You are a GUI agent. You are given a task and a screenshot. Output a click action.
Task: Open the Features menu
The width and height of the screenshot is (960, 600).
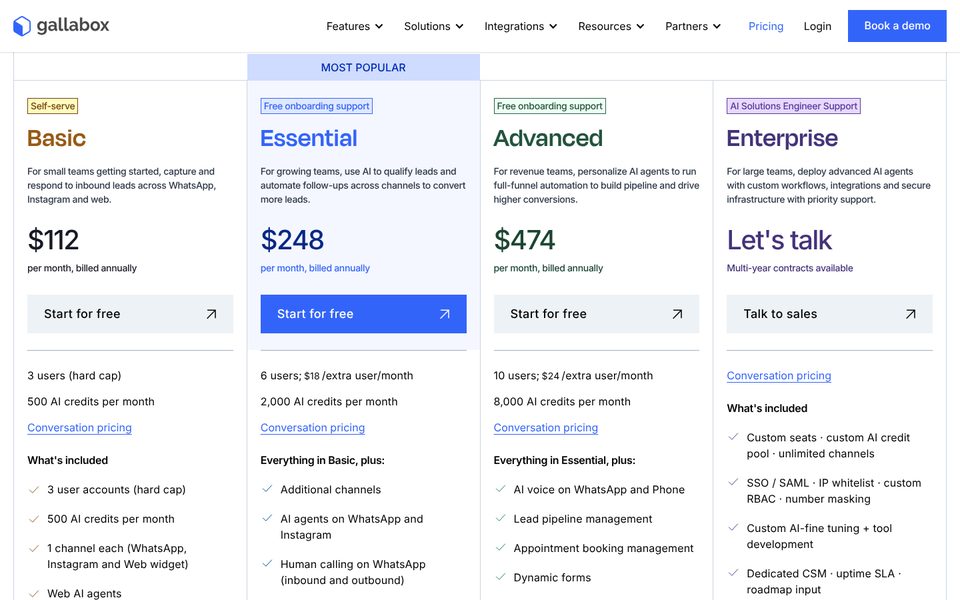coord(354,26)
